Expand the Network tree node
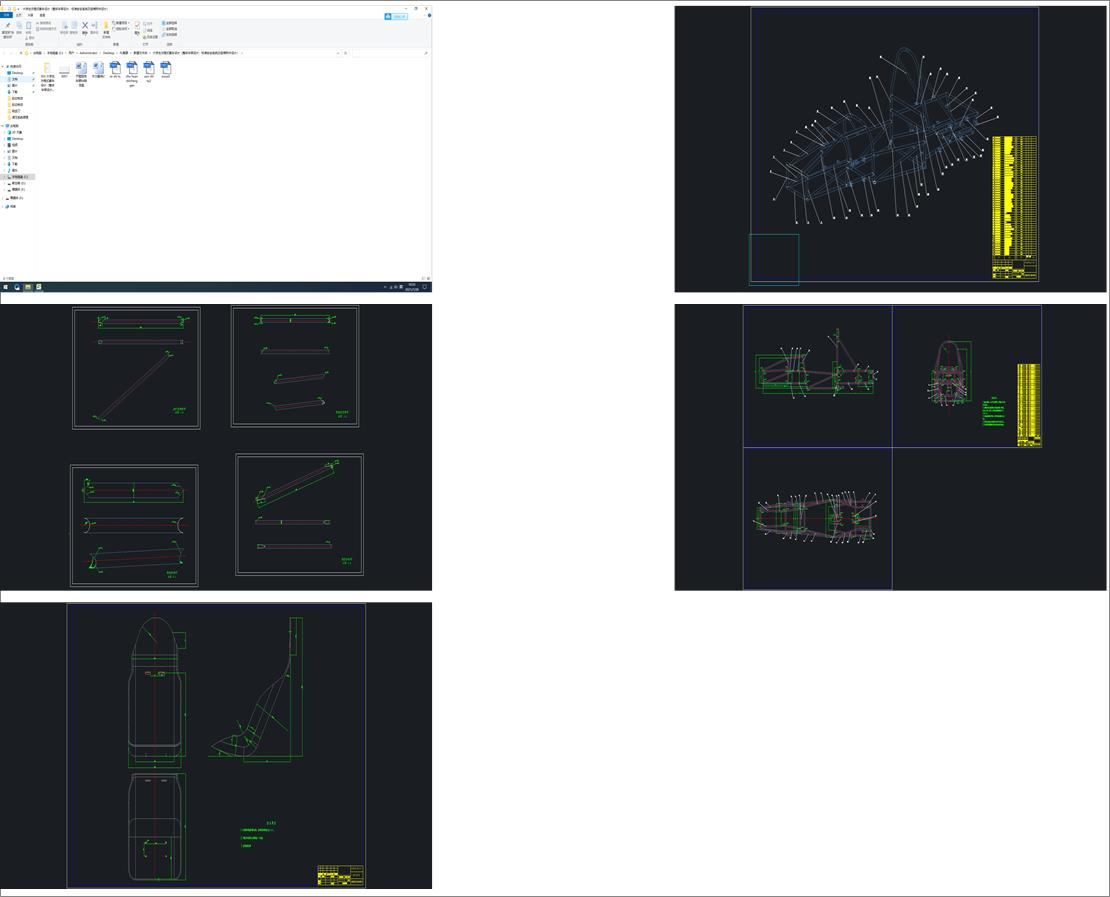This screenshot has width=1110, height=897. pos(3,207)
